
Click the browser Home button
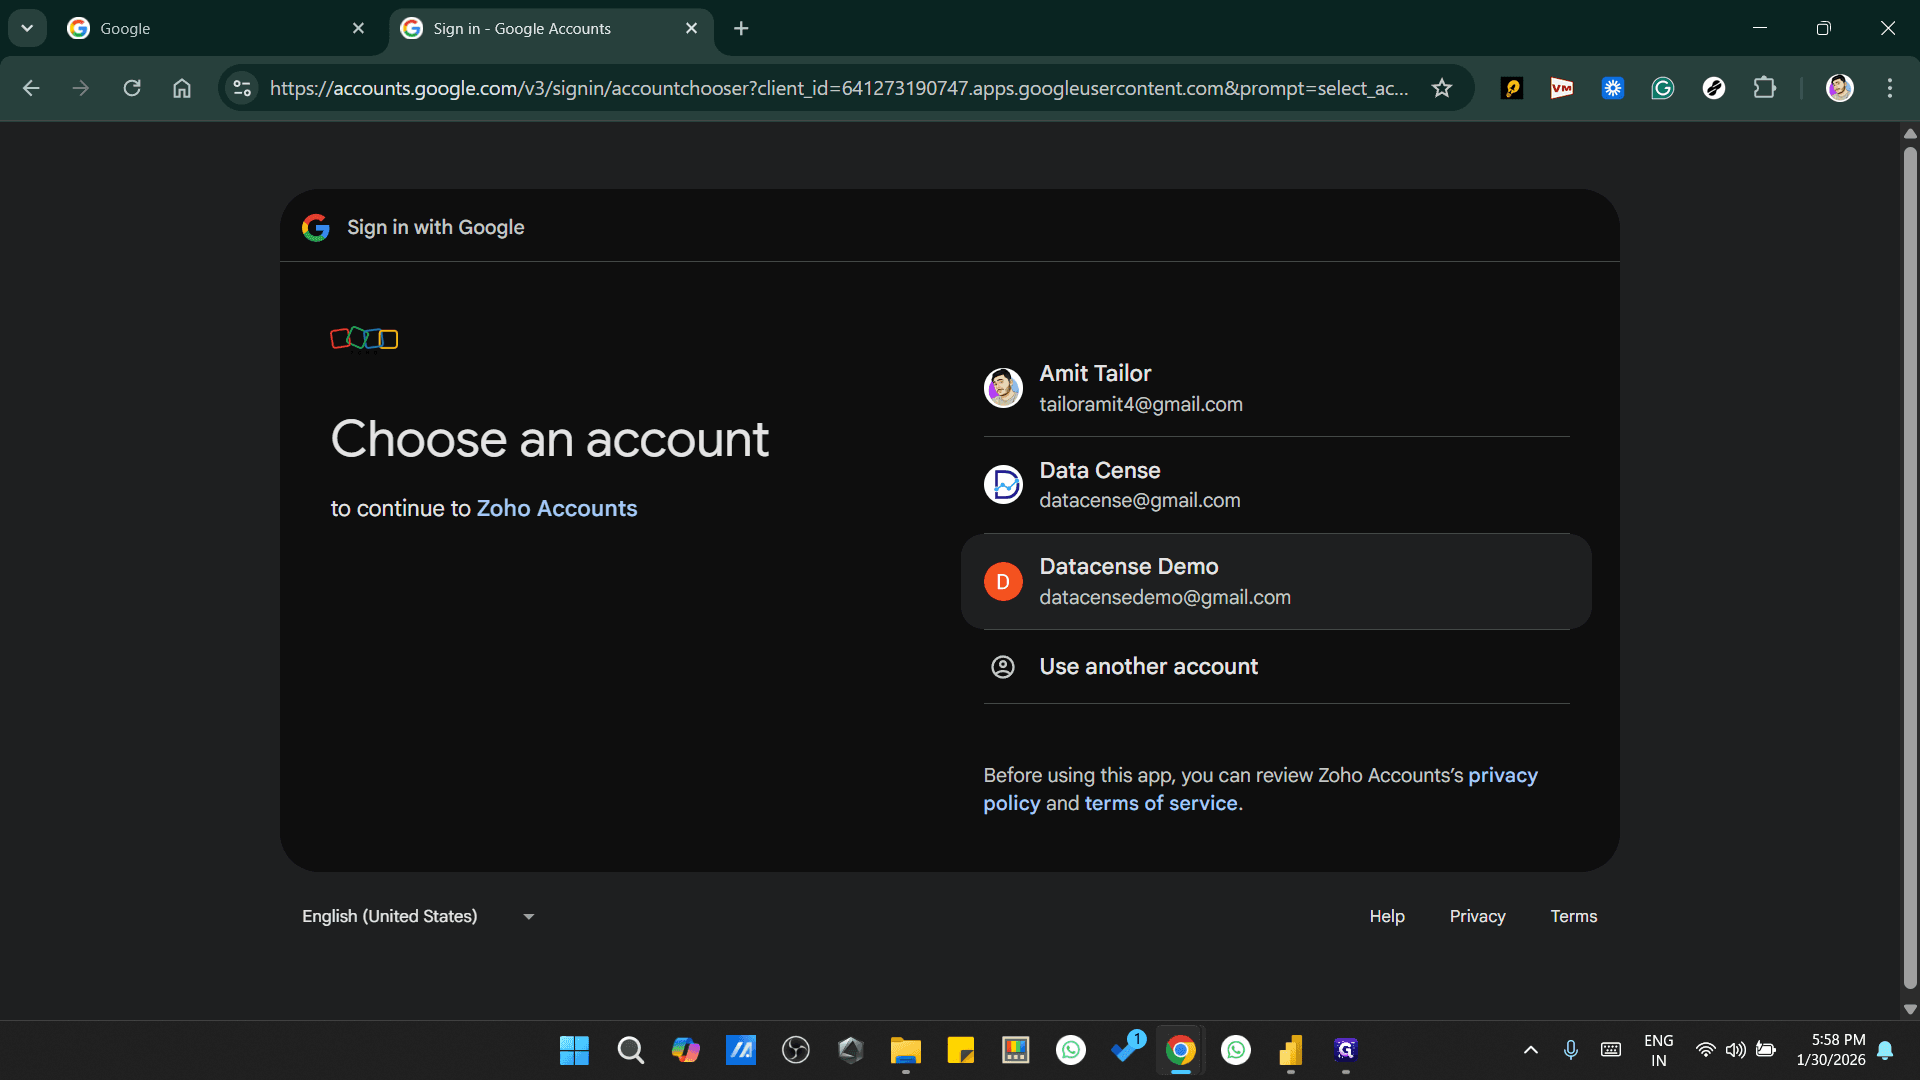pos(182,88)
